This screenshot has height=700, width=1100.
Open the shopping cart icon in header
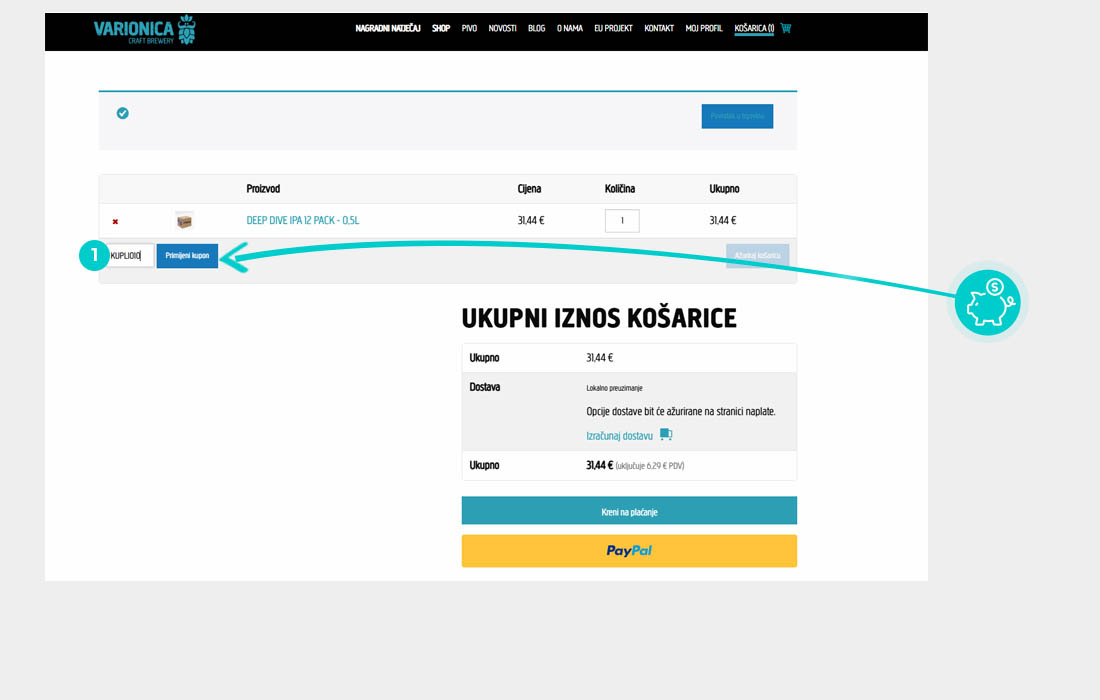pos(786,28)
